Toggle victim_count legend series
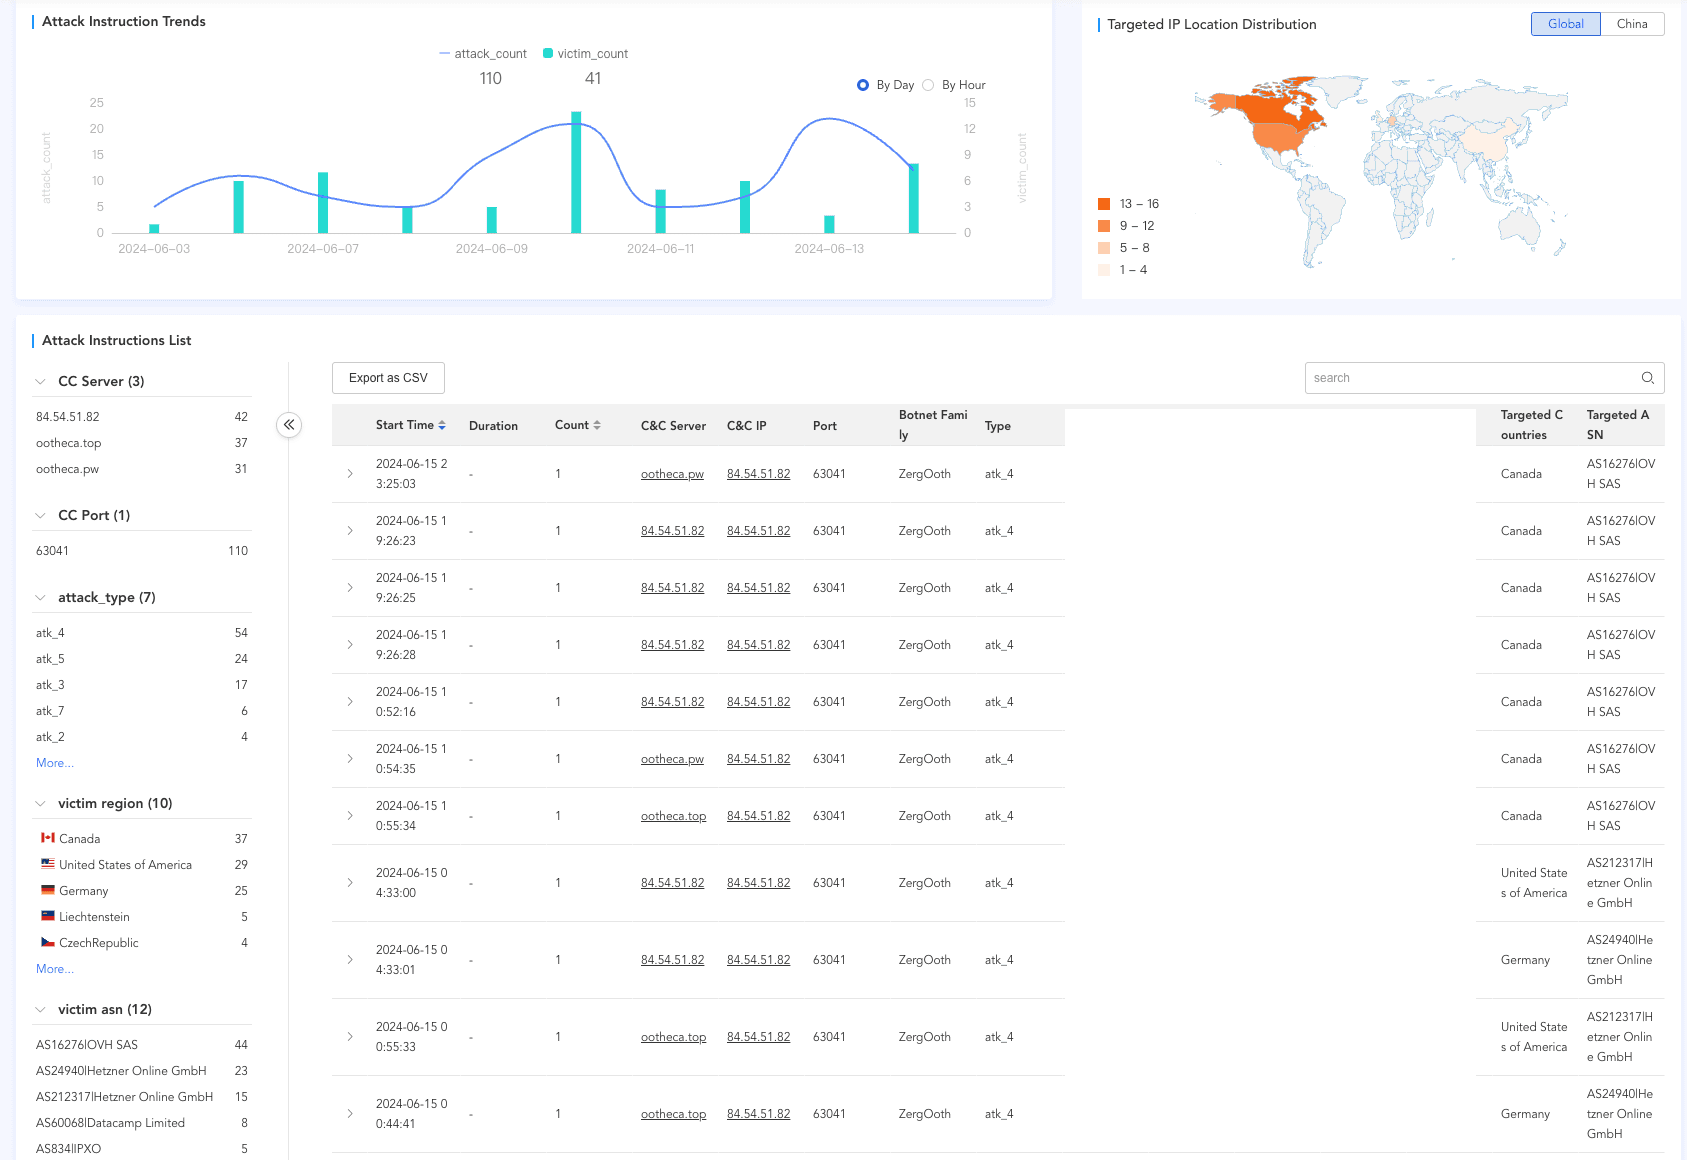 point(586,54)
